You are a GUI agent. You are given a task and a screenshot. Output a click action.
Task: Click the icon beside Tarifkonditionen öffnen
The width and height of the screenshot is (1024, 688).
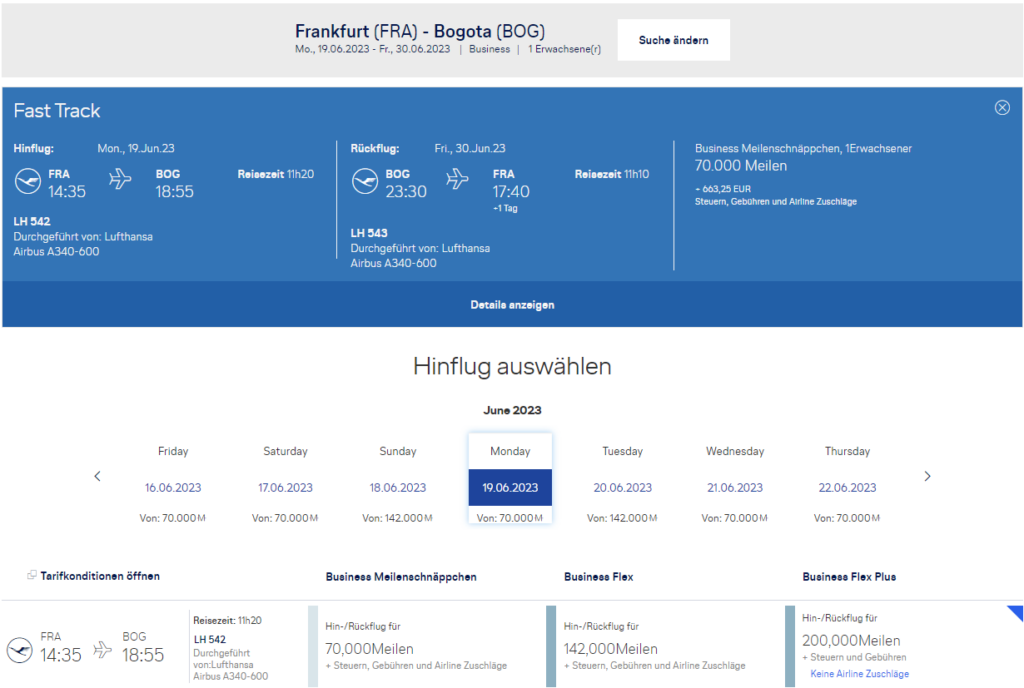31,575
